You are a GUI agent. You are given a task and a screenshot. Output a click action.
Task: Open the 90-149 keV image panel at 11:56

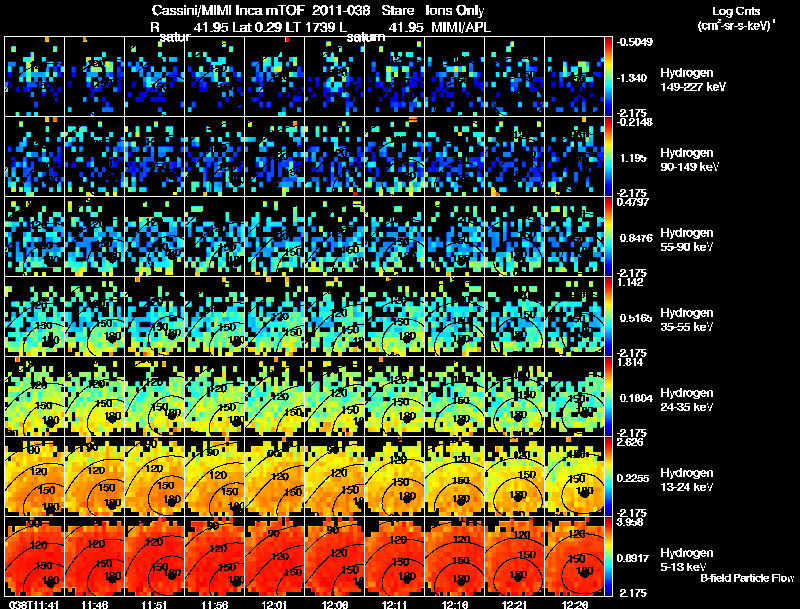tap(215, 156)
